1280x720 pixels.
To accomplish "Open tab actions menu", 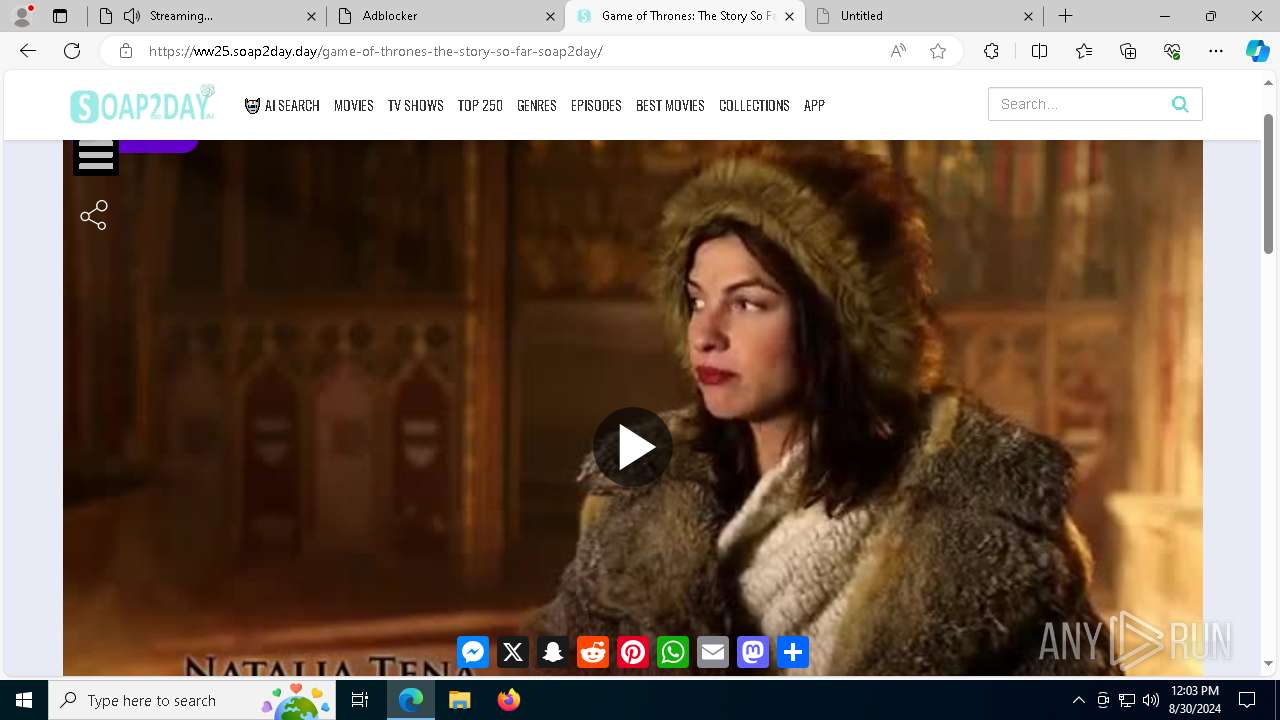I will [60, 16].
